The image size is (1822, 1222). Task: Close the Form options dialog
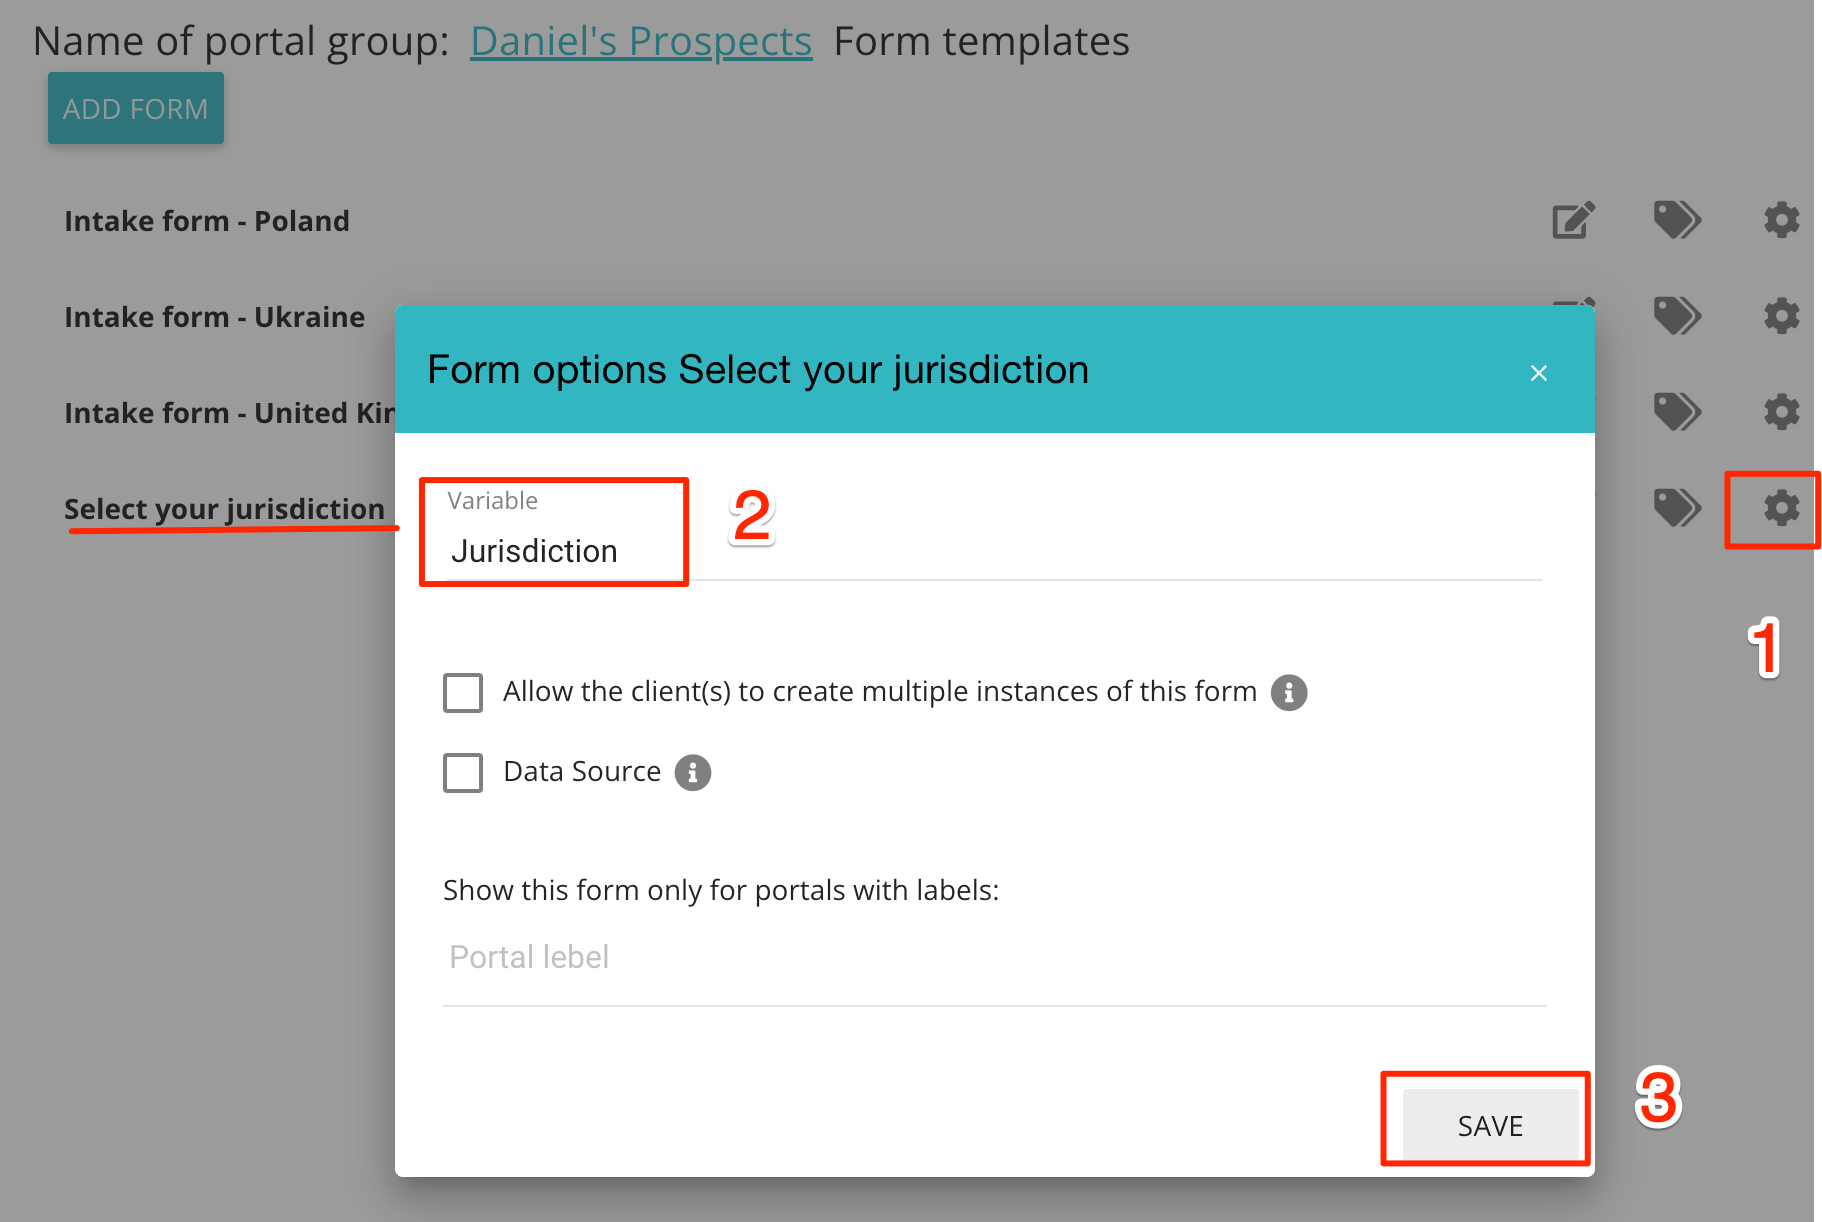1539,373
